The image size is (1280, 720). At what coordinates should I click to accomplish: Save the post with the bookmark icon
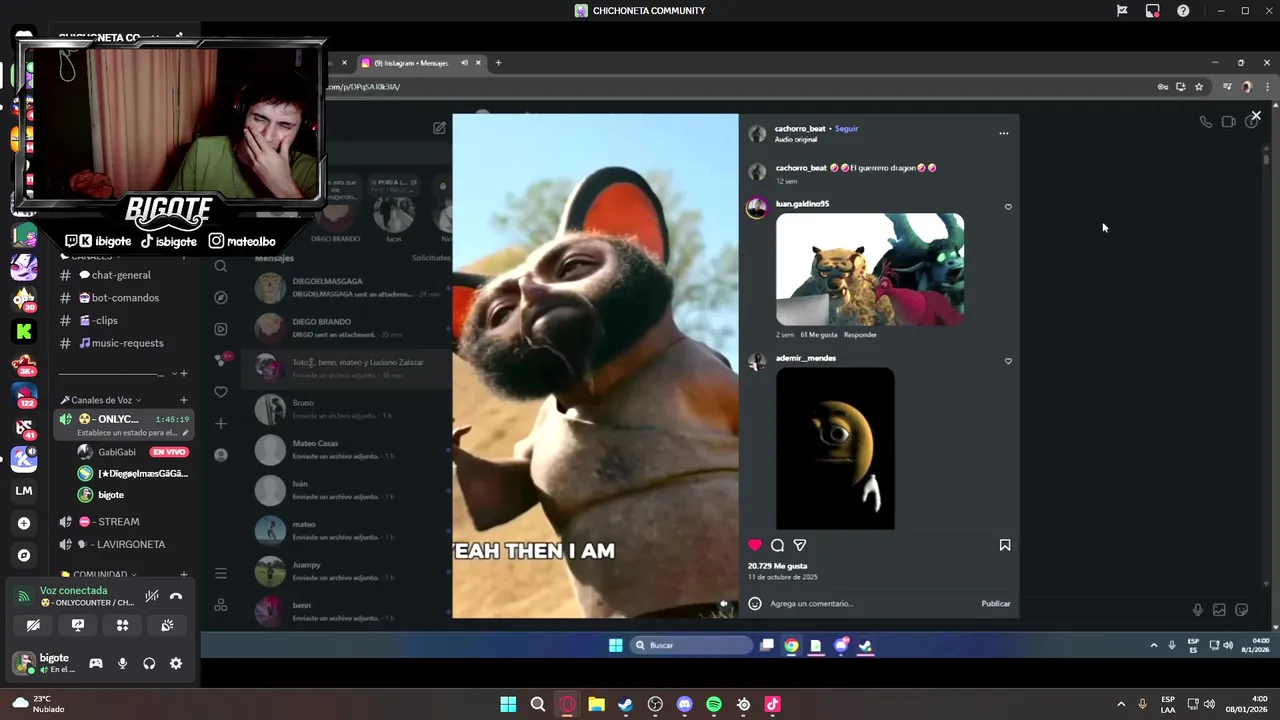click(1005, 545)
